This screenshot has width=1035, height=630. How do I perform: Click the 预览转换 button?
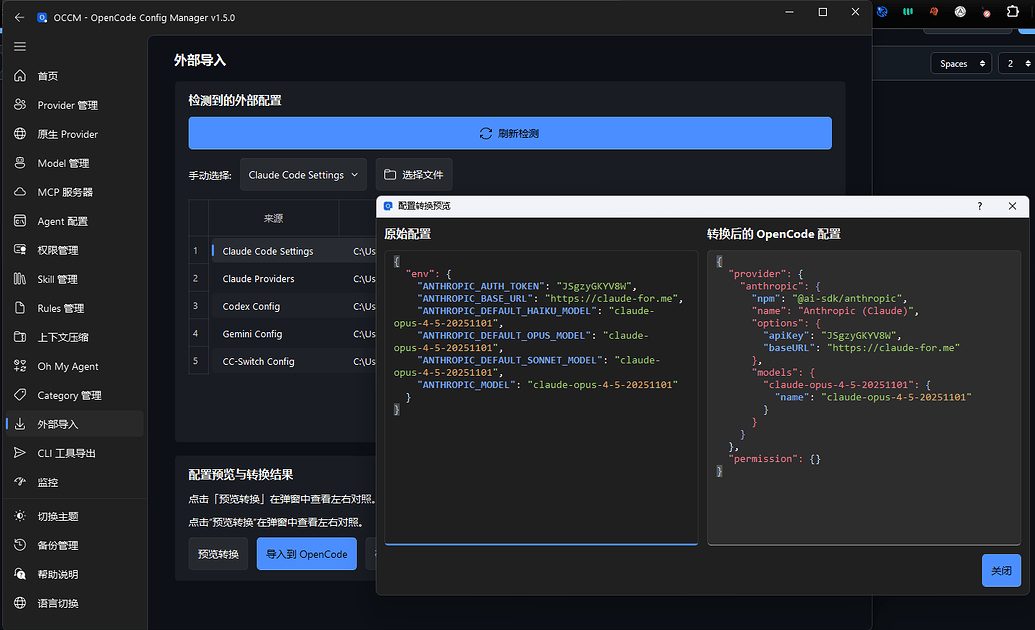pos(218,554)
